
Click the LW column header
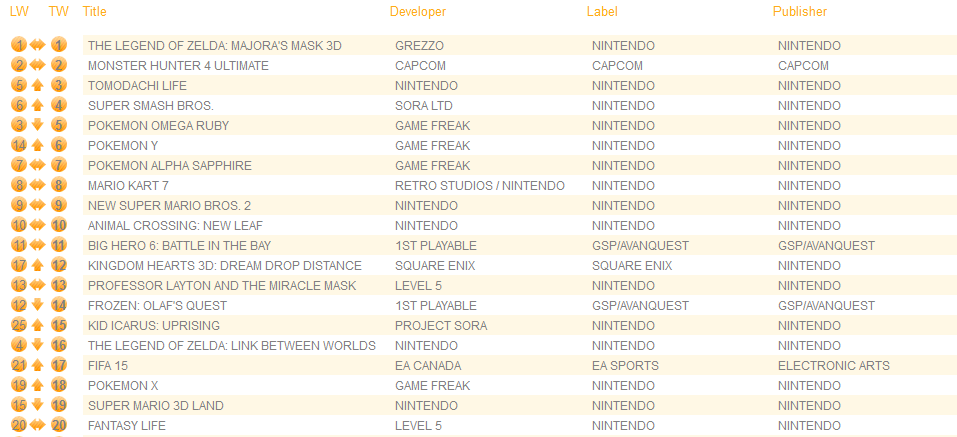[20, 12]
